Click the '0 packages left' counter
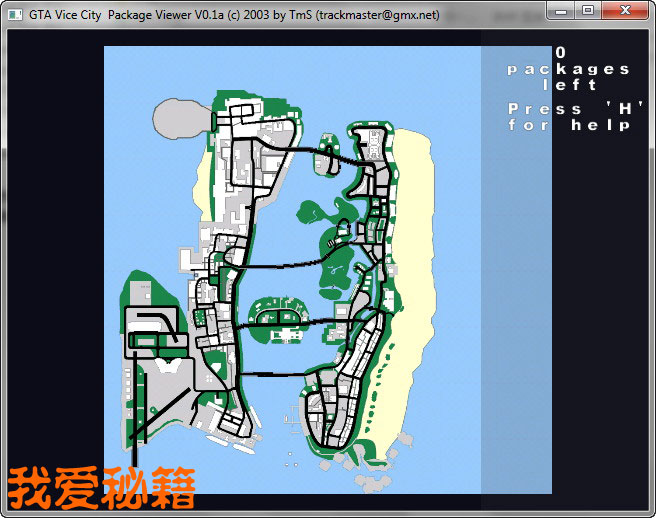The height and width of the screenshot is (518, 656). pos(568,68)
